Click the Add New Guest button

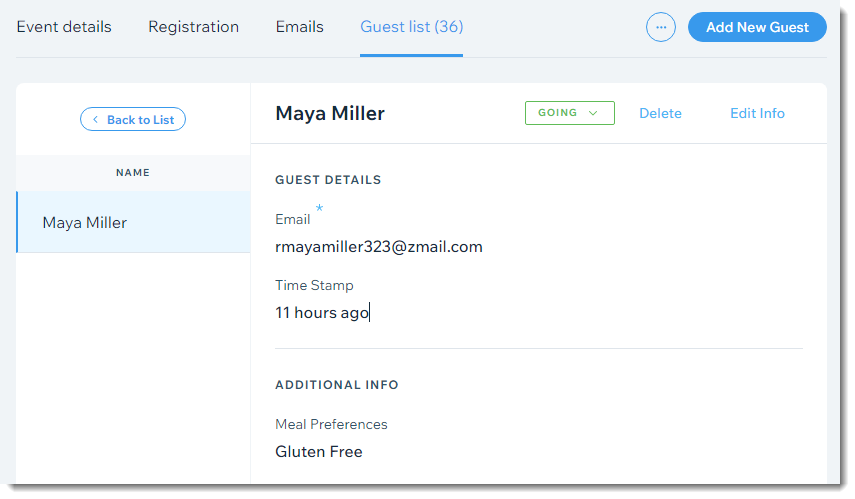(757, 27)
